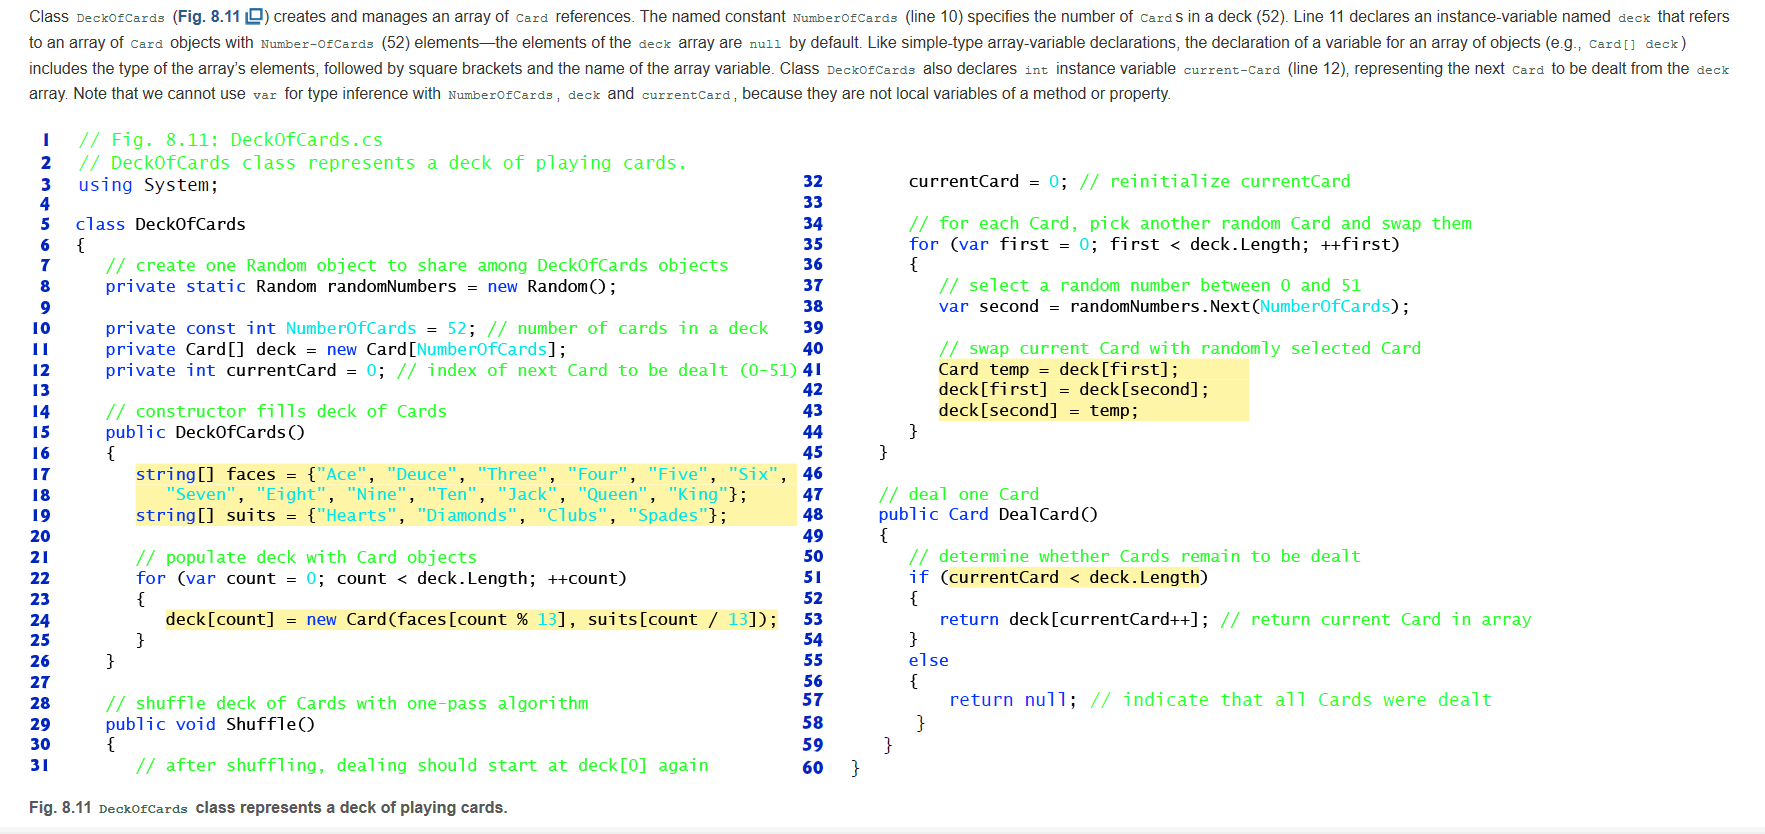Click the comment 'constructor fills deck of Cards'
This screenshot has height=834, width=1765.
click(276, 411)
